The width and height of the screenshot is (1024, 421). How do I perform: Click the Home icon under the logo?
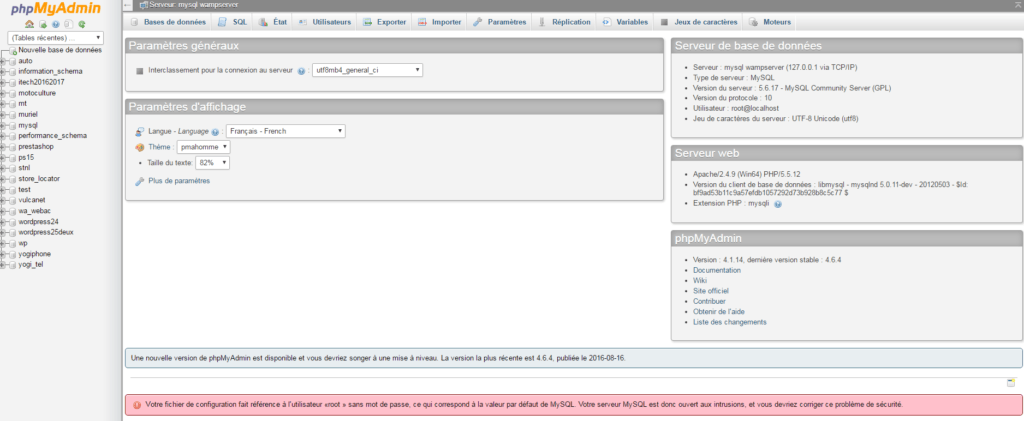[x=29, y=24]
